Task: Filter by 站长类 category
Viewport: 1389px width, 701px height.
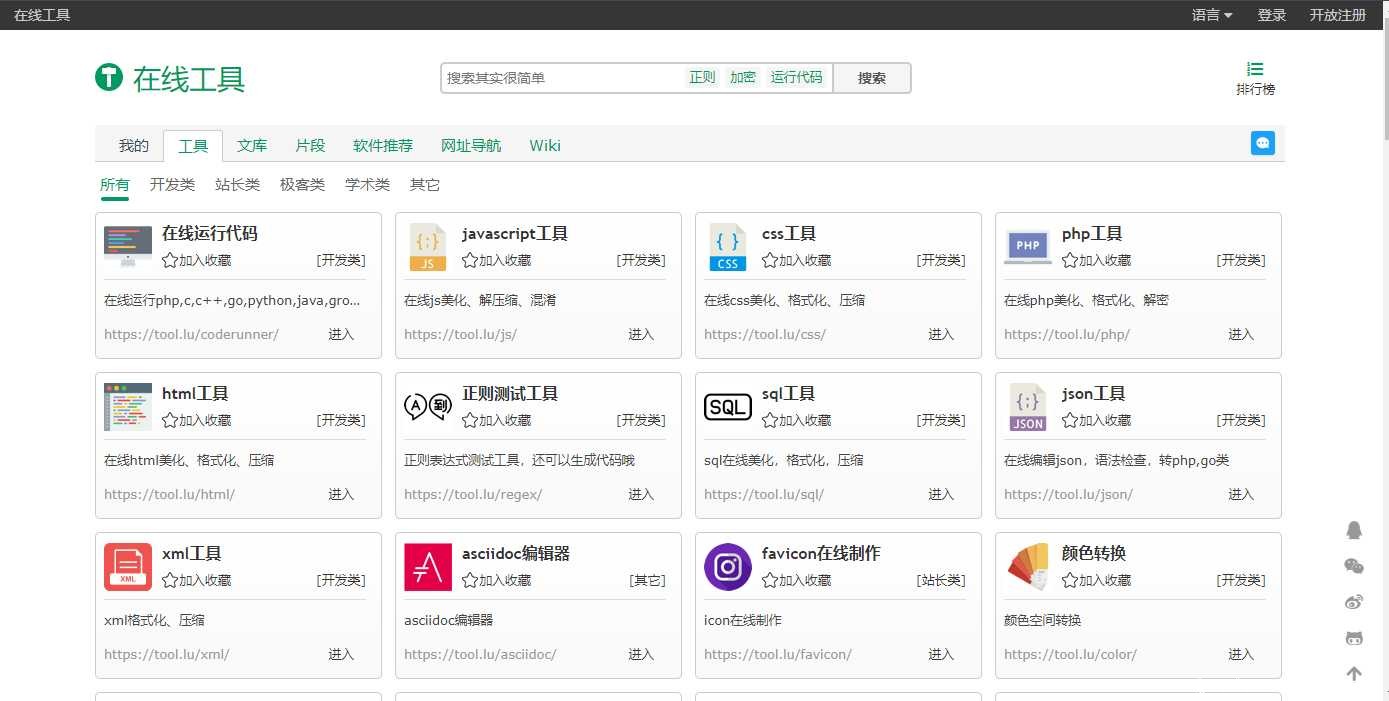Action: coord(237,185)
